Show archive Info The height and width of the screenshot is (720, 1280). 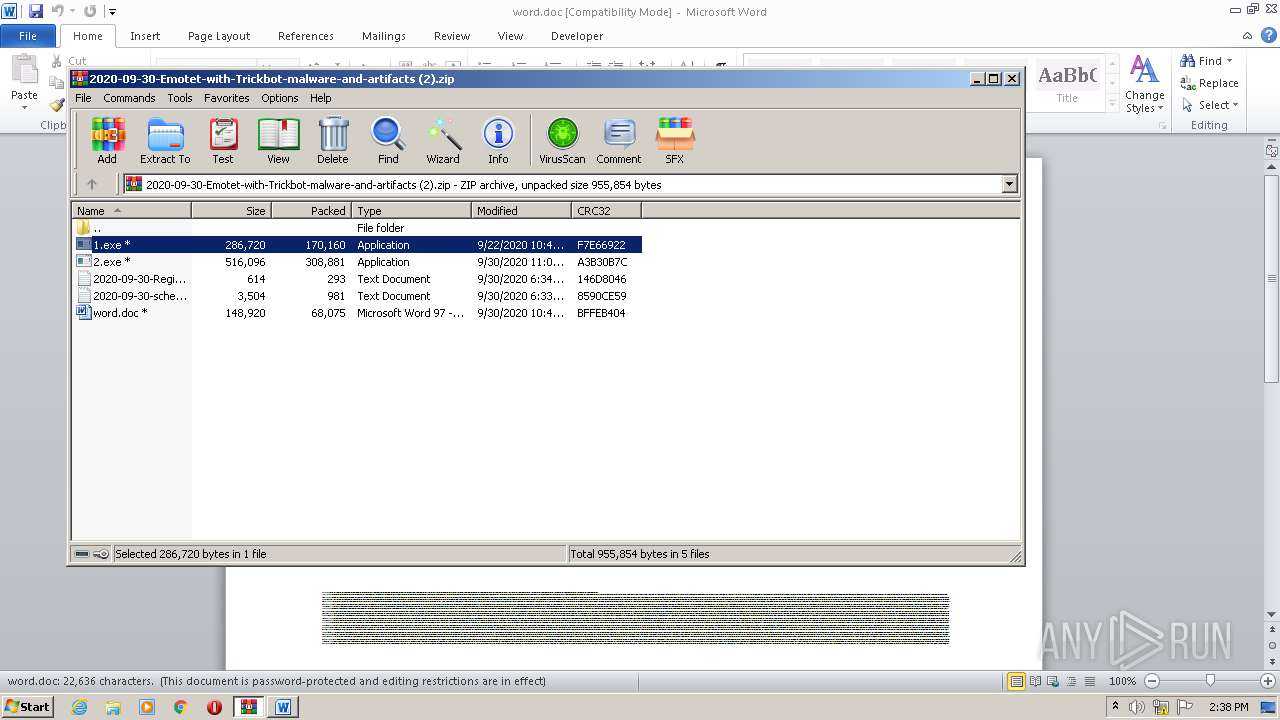click(x=498, y=140)
